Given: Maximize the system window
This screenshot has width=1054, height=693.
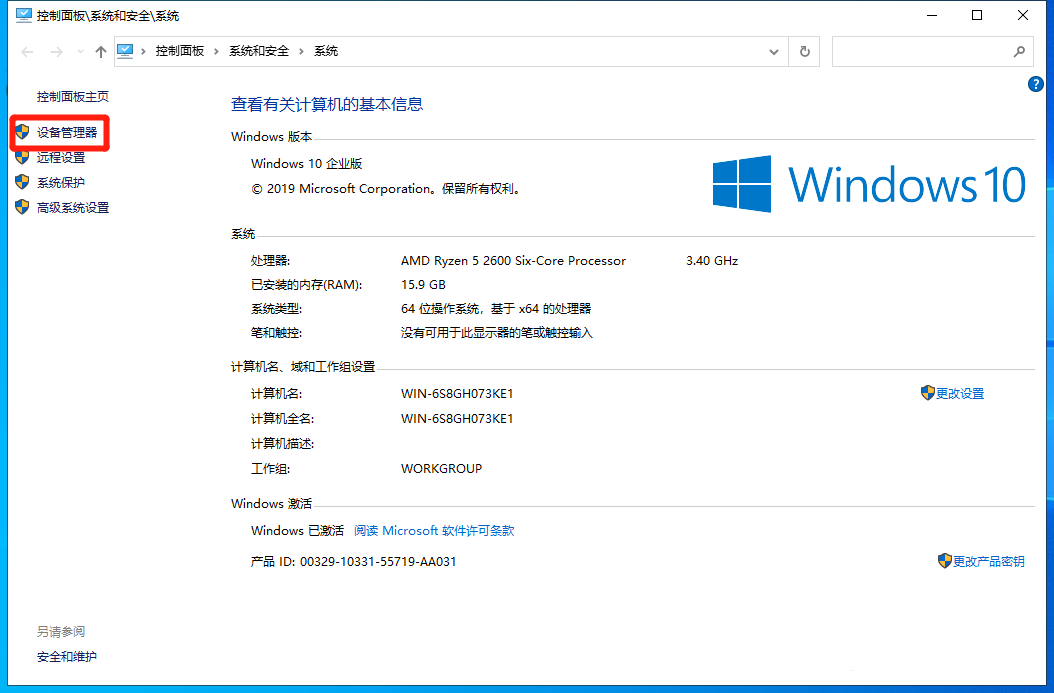Looking at the screenshot, I should click(x=977, y=15).
